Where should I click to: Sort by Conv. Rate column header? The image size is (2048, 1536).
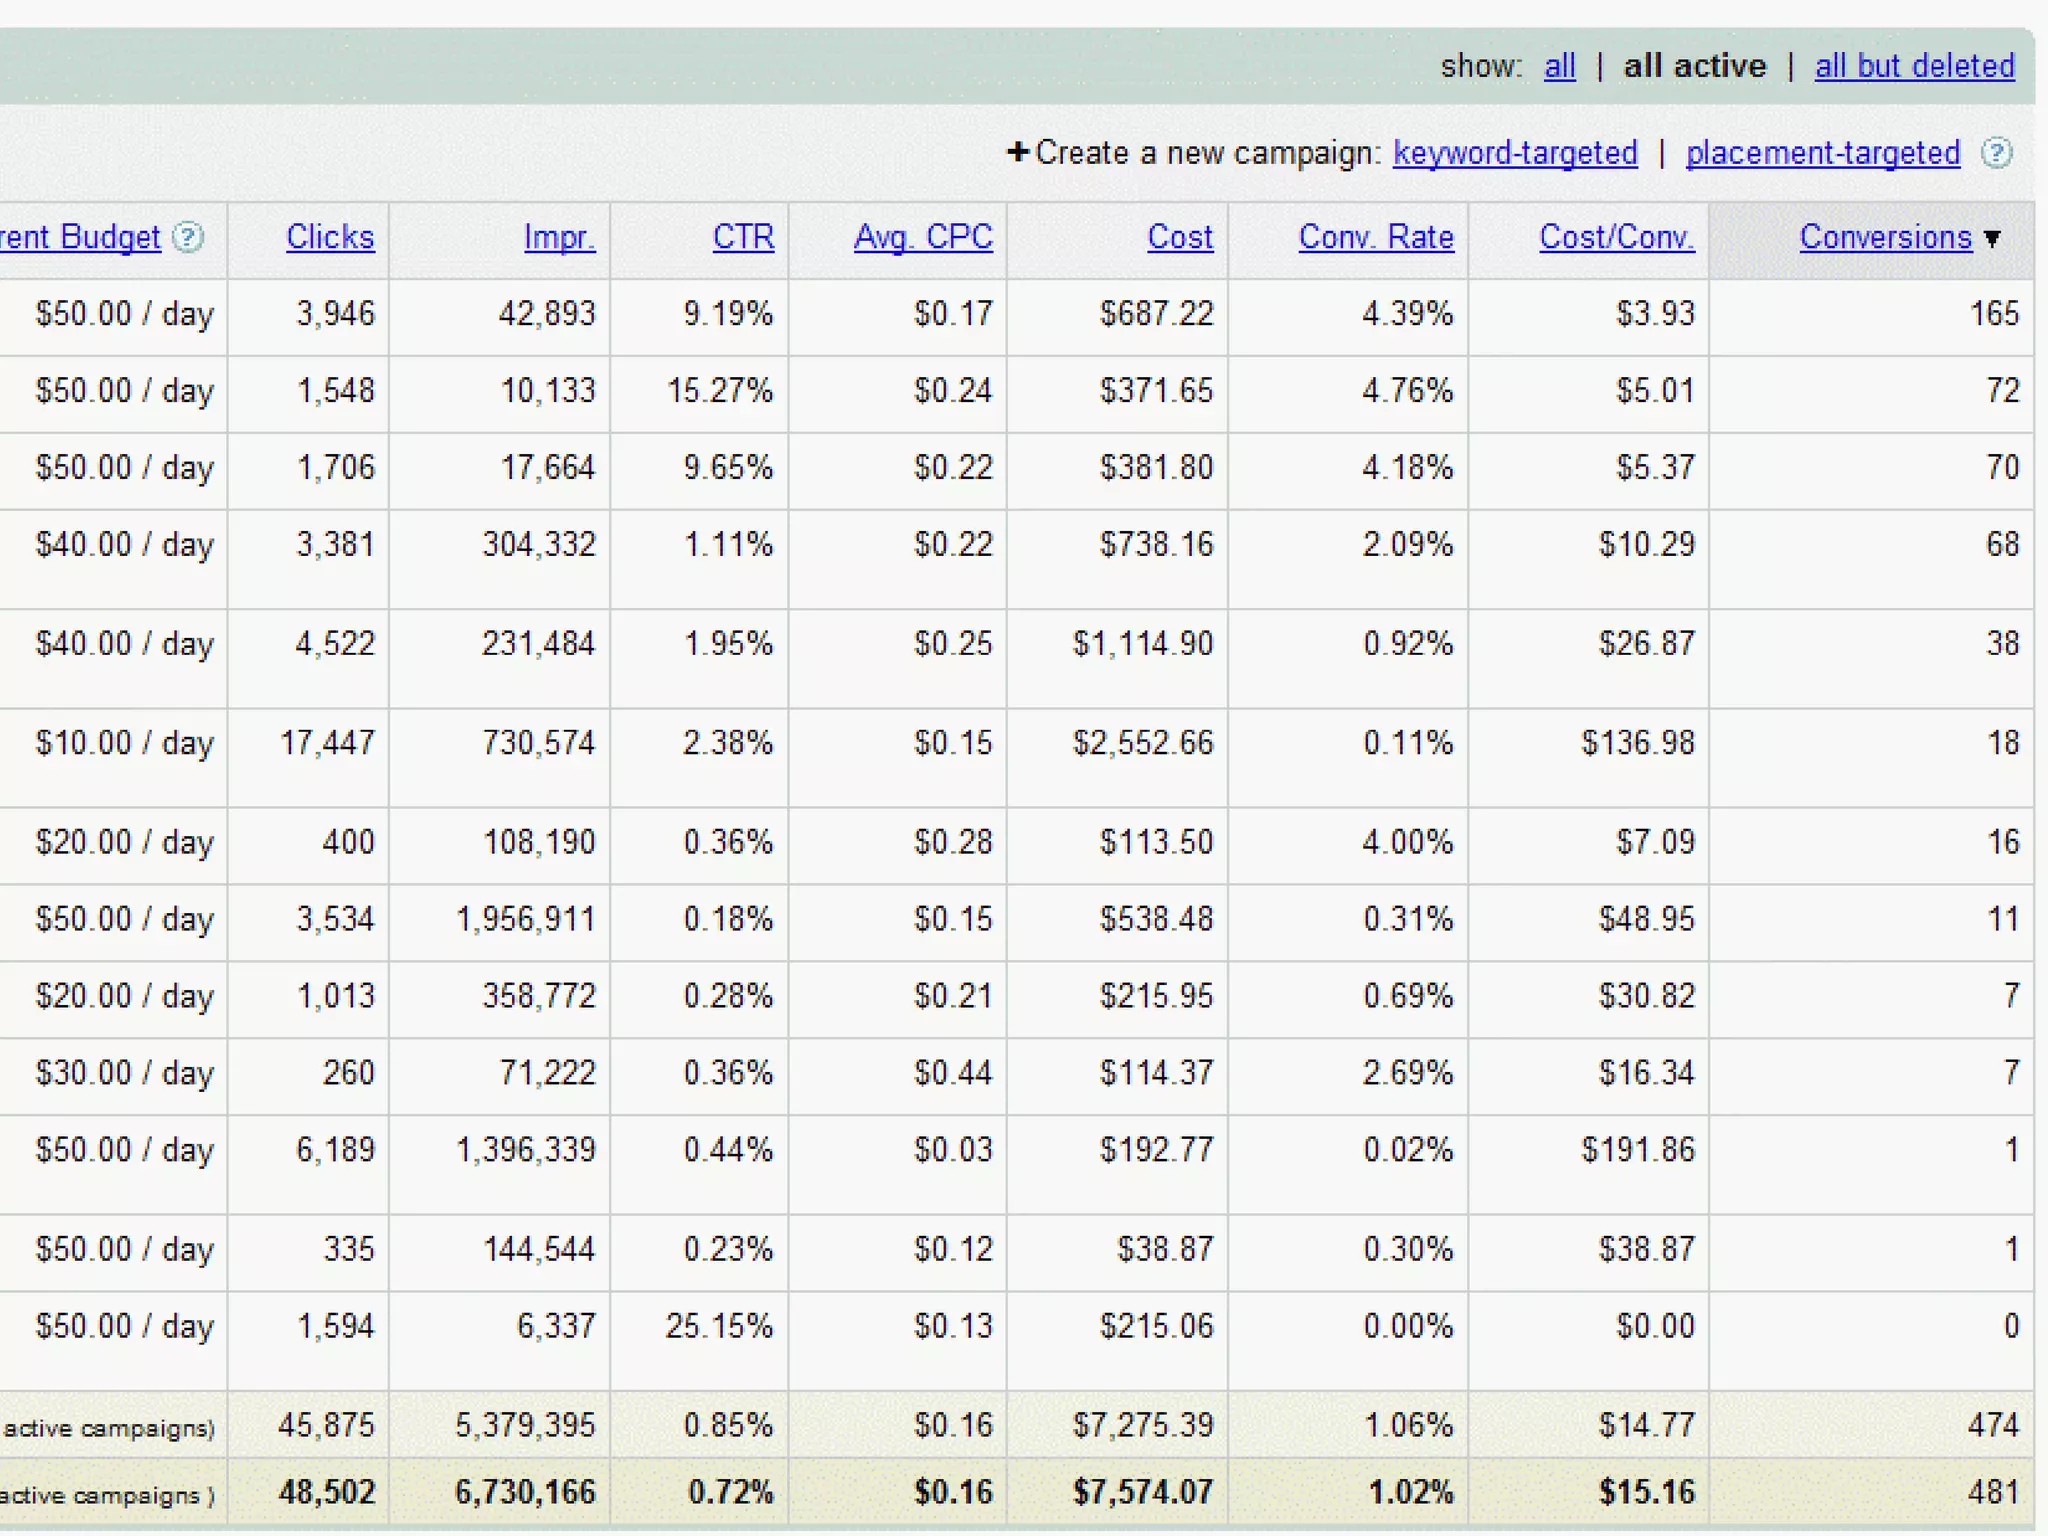point(1376,237)
